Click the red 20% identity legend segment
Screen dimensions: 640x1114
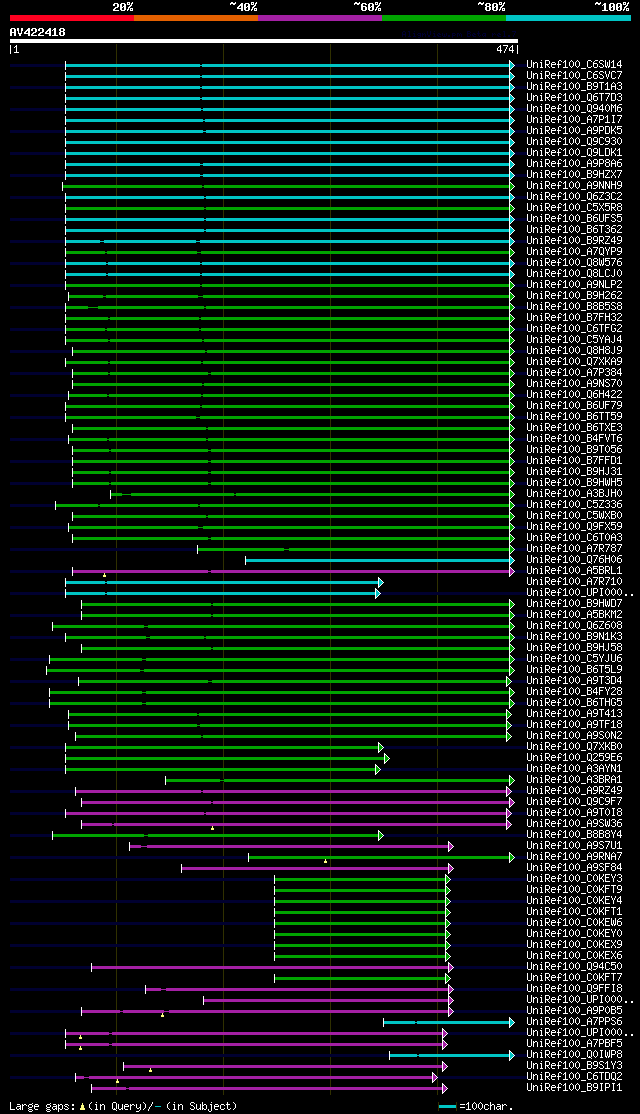click(x=72, y=18)
